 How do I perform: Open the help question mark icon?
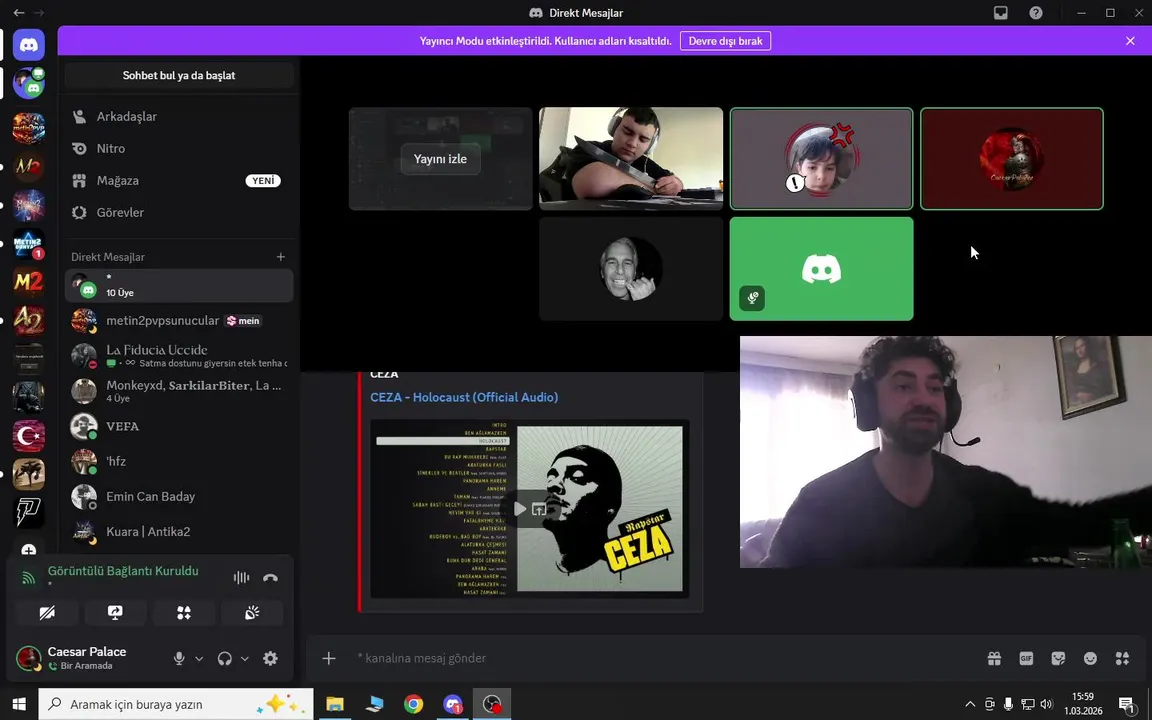pos(1036,12)
